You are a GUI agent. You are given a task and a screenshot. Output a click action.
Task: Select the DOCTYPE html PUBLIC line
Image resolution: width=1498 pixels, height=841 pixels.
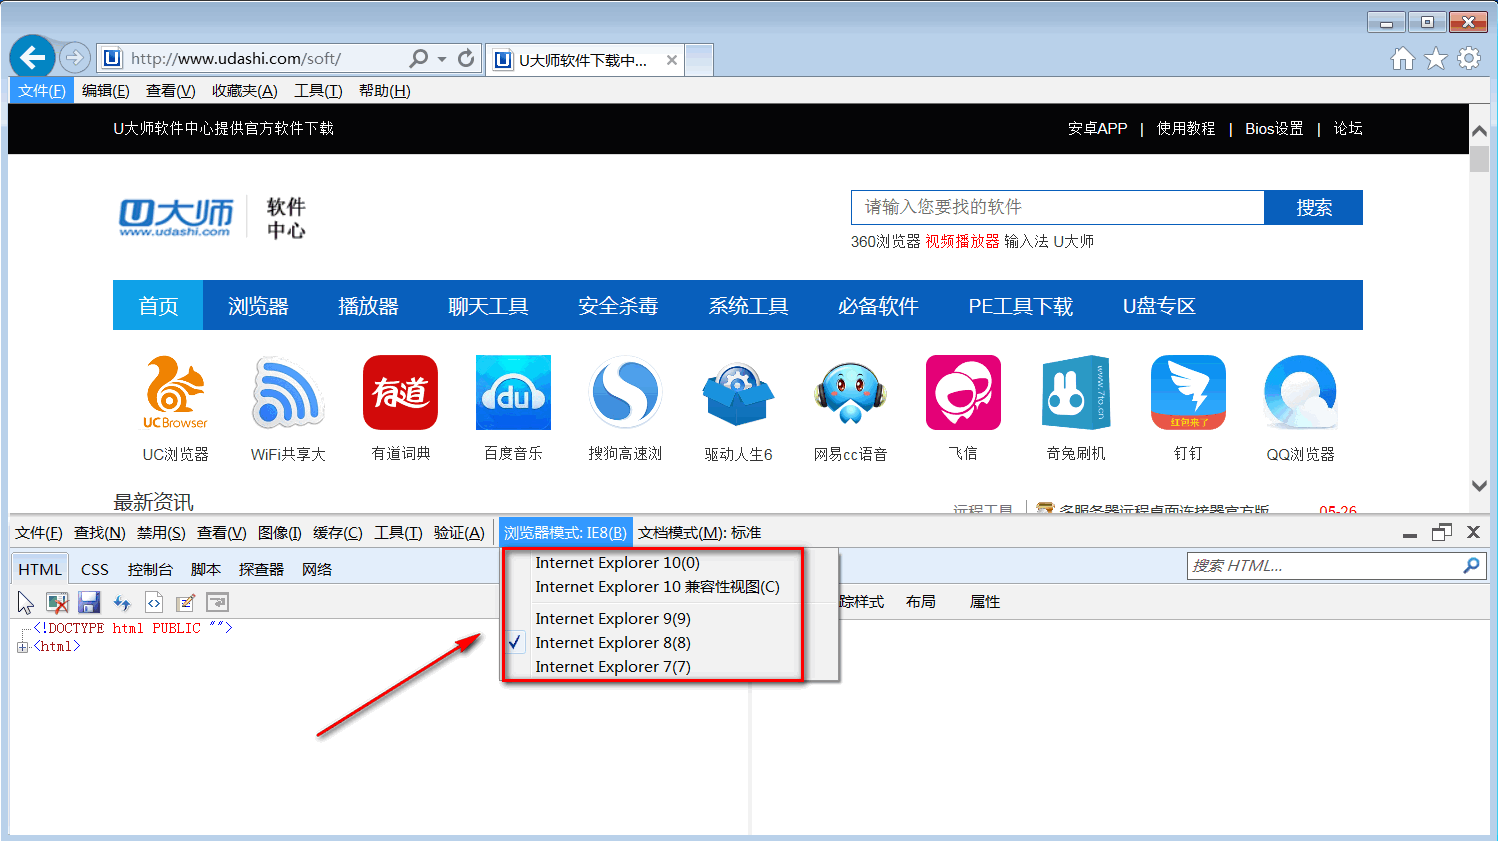click(x=133, y=628)
